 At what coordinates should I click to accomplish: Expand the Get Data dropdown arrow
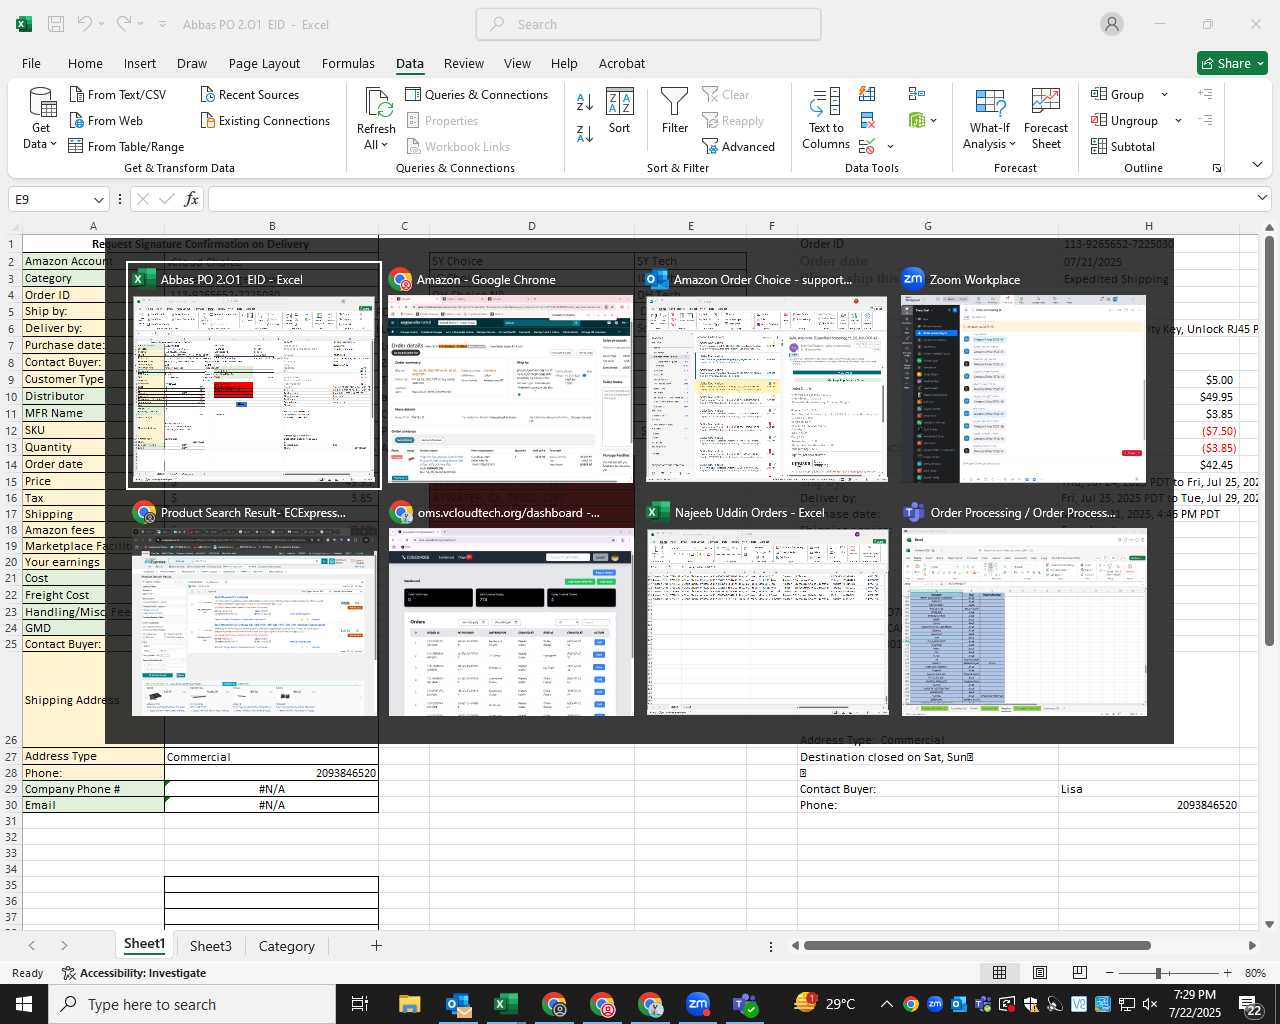coord(53,144)
